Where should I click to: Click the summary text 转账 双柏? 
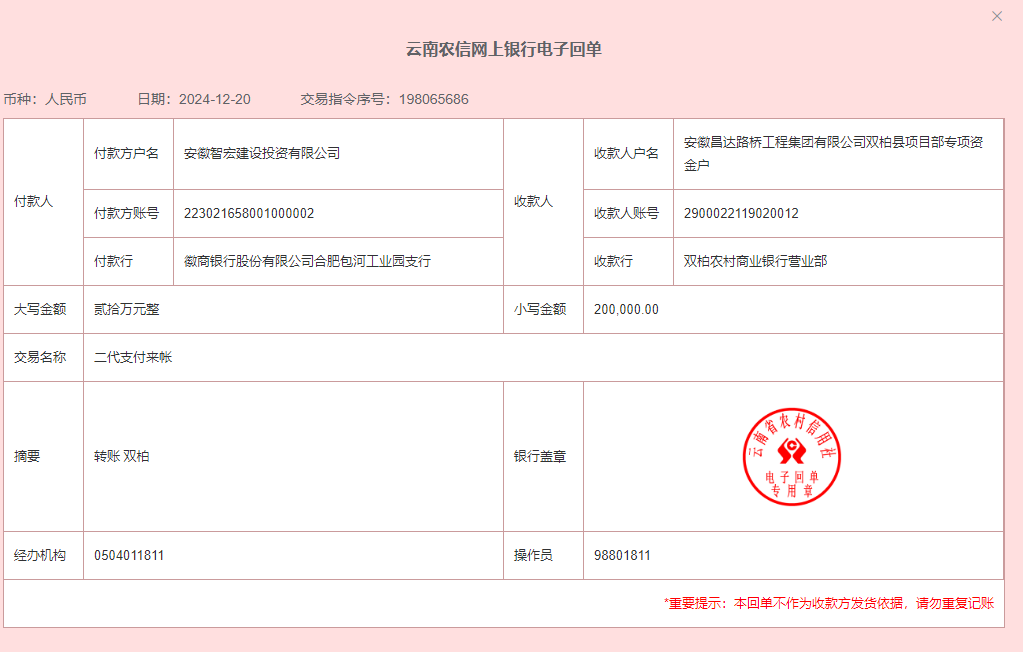point(122,456)
